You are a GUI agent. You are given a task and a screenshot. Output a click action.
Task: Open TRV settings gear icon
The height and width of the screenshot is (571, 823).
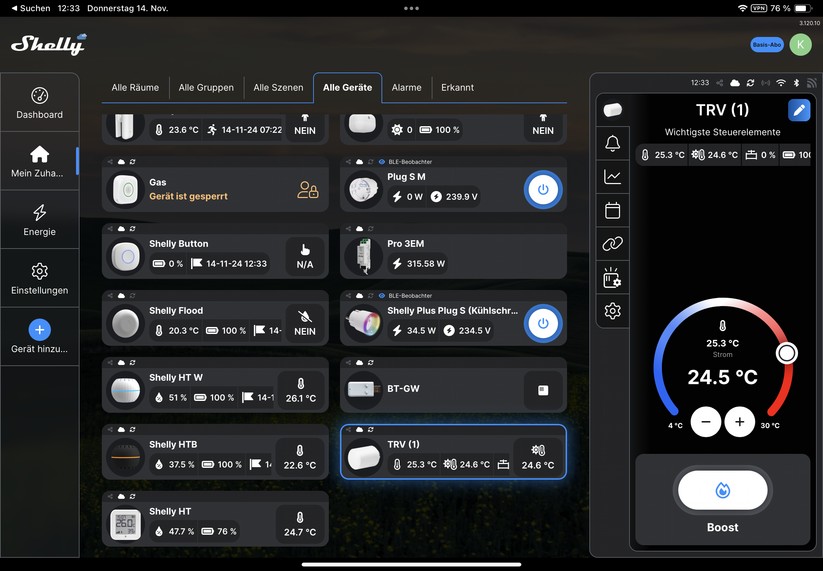(613, 311)
